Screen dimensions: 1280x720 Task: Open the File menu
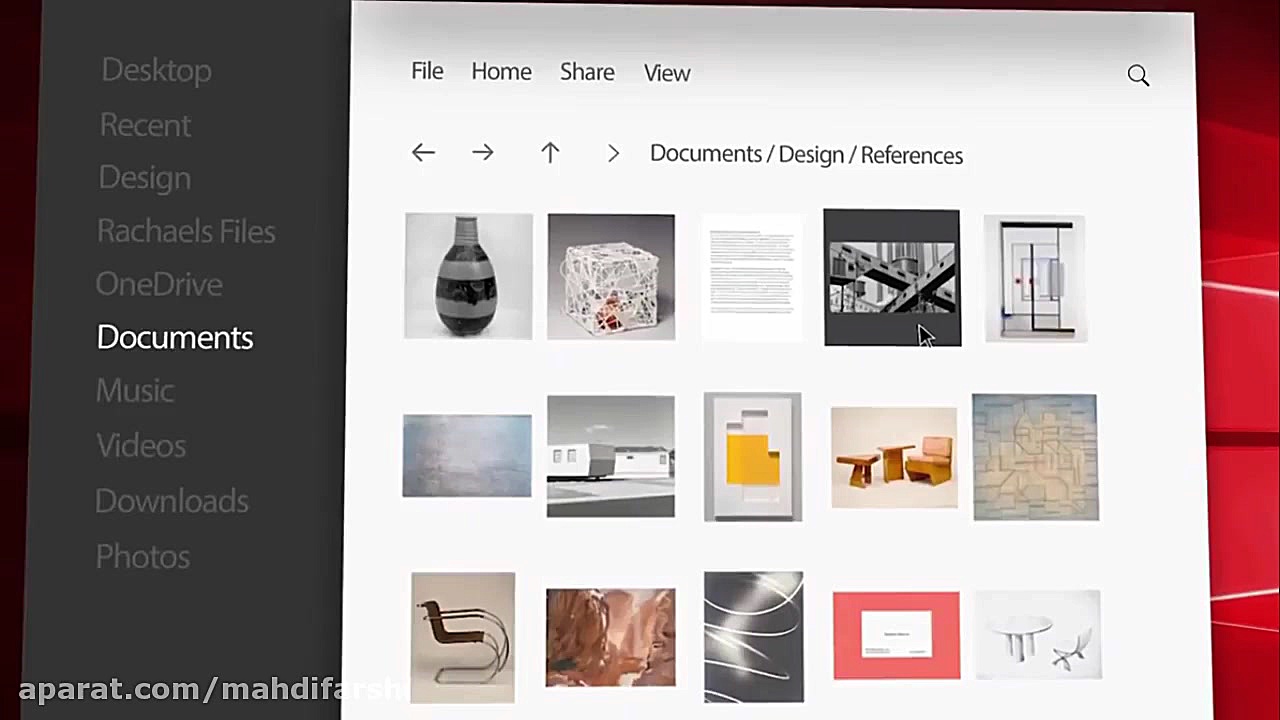coord(427,71)
